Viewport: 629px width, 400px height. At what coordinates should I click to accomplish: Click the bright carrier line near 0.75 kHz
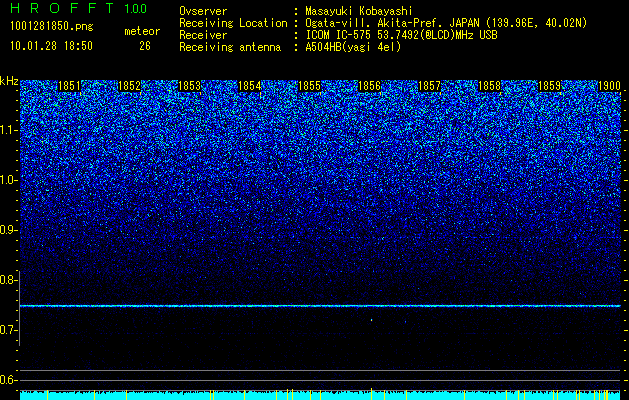[320, 306]
